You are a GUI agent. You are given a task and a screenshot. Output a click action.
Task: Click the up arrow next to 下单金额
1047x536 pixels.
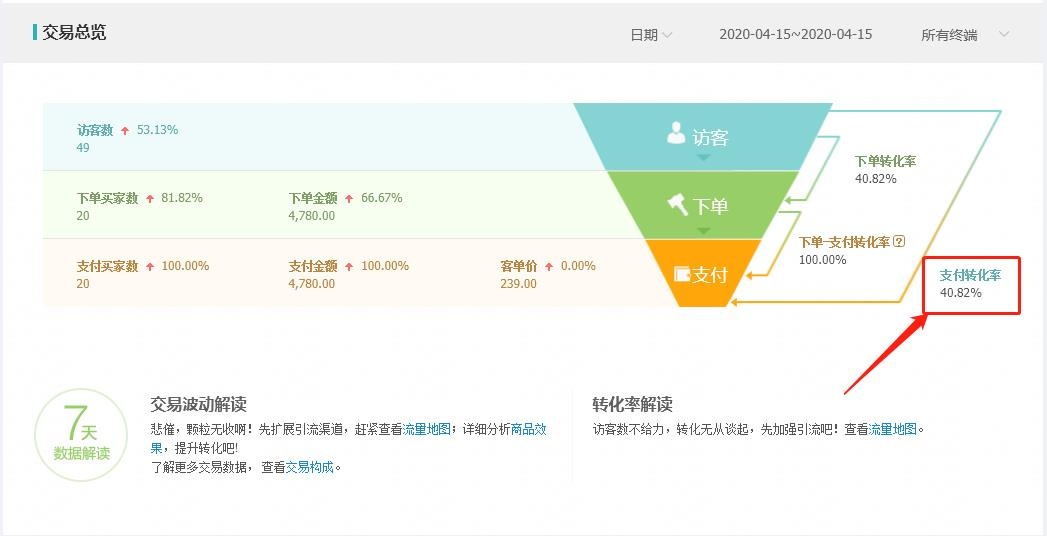click(349, 199)
